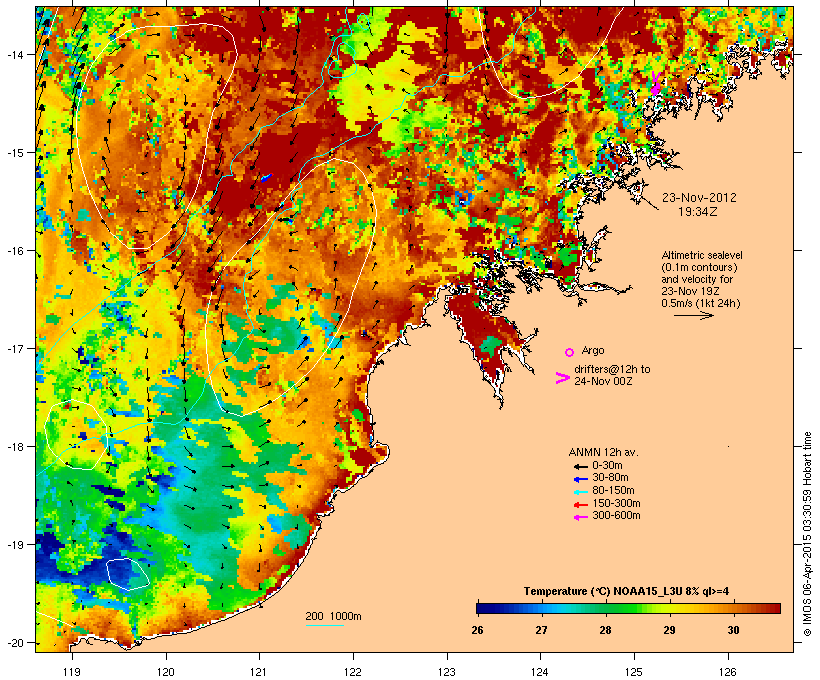Click the '-15' latitude axis label
The height and width of the screenshot is (680, 820).
tap(14, 153)
